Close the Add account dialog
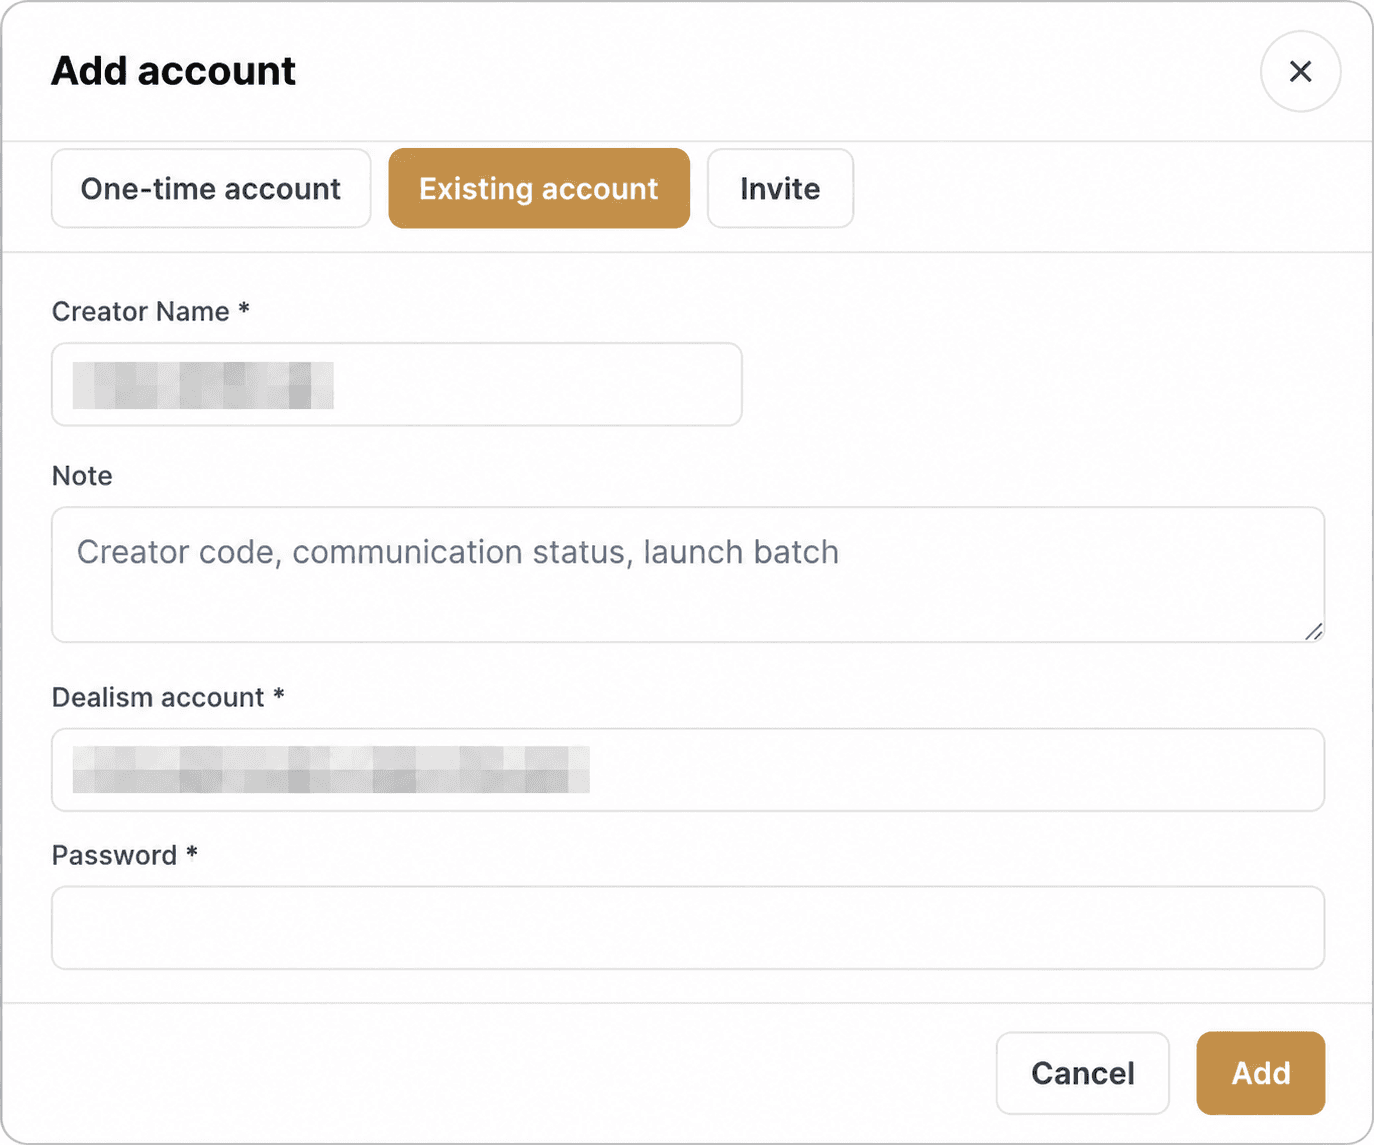Viewport: 1374px width, 1145px height. coord(1300,71)
